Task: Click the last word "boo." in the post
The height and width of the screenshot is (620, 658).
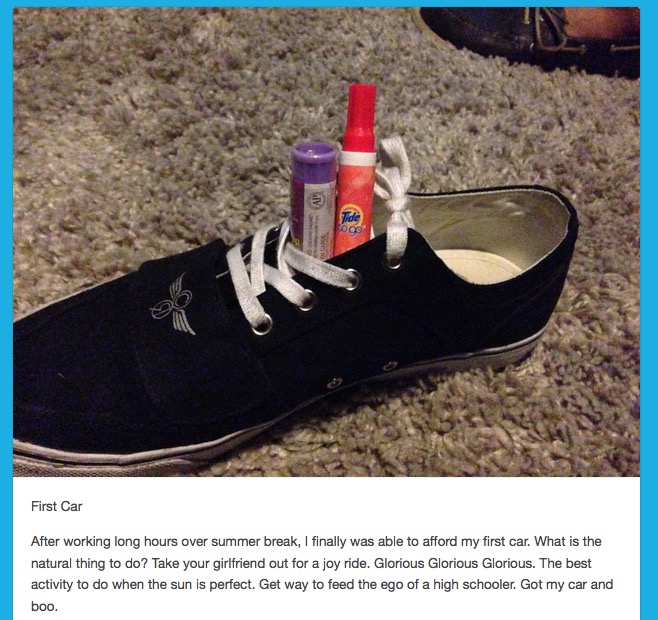Action: coord(44,606)
